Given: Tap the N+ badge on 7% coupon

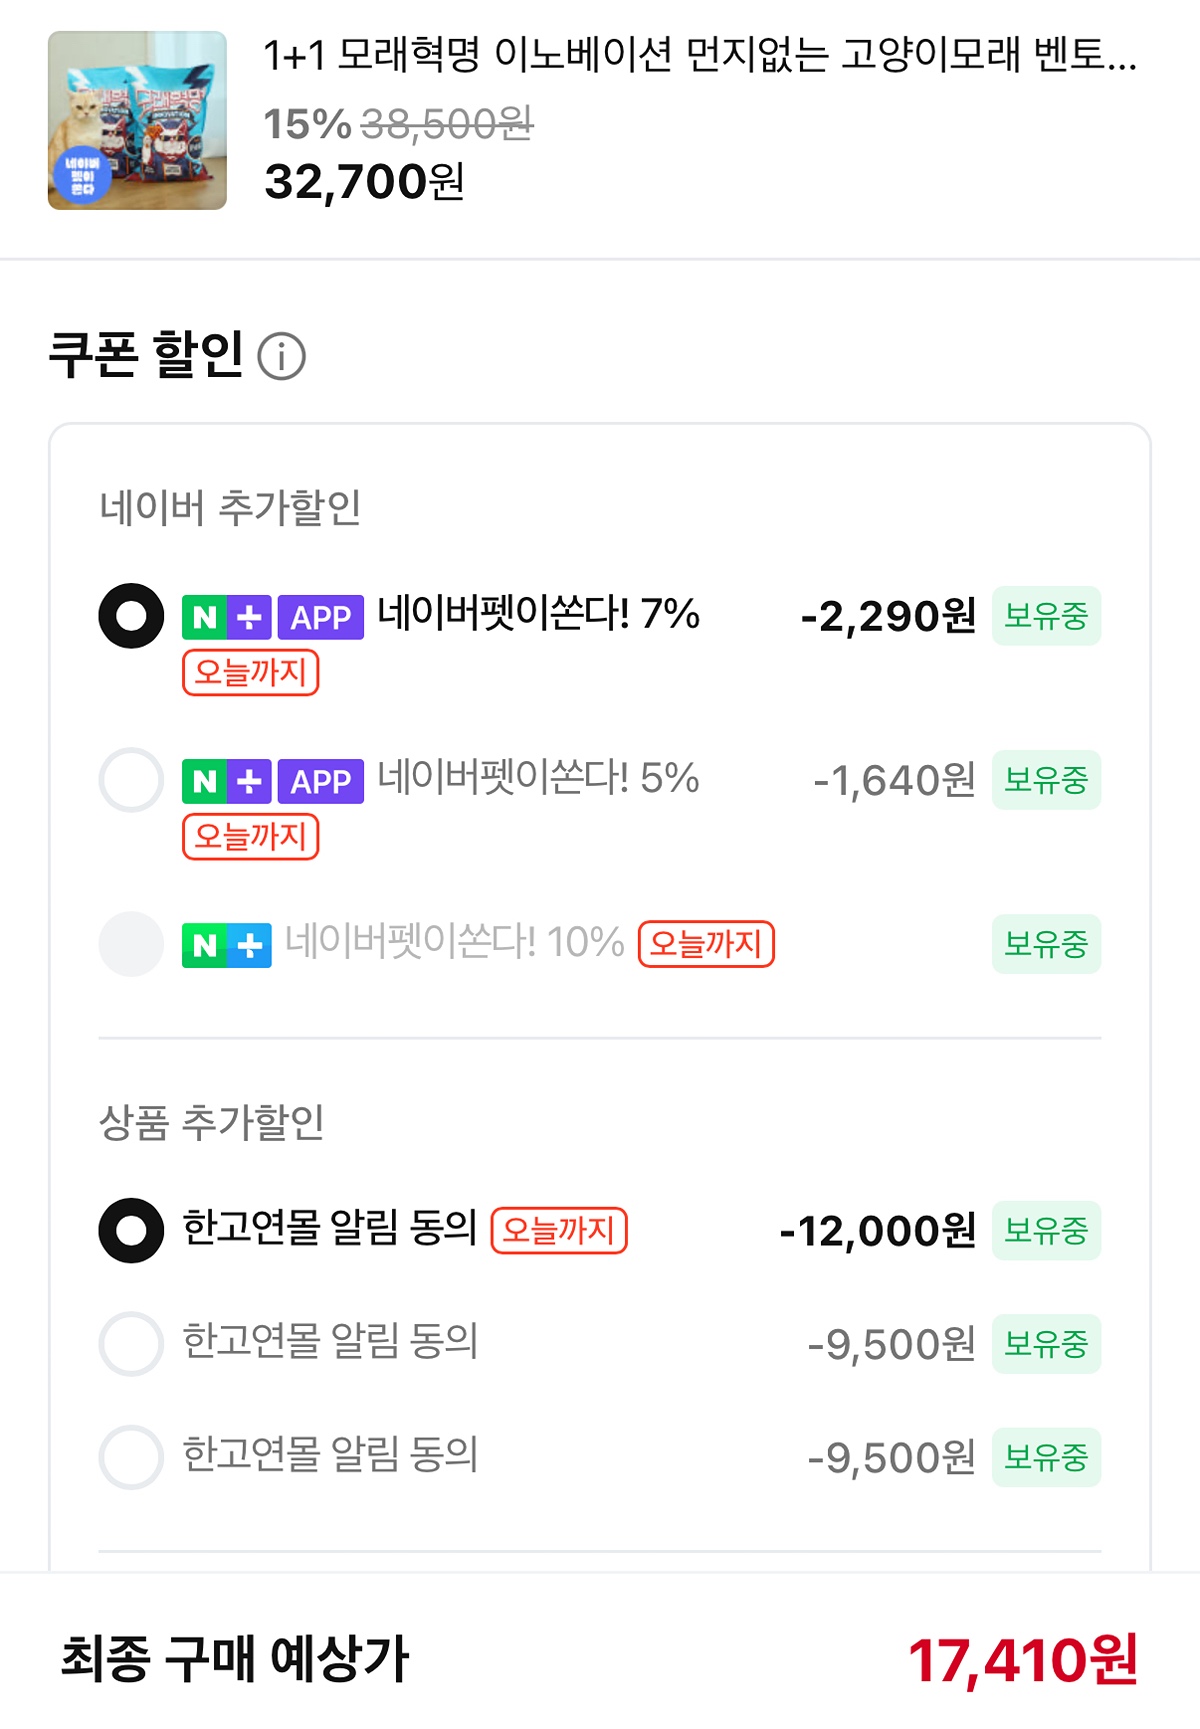Looking at the screenshot, I should (226, 617).
